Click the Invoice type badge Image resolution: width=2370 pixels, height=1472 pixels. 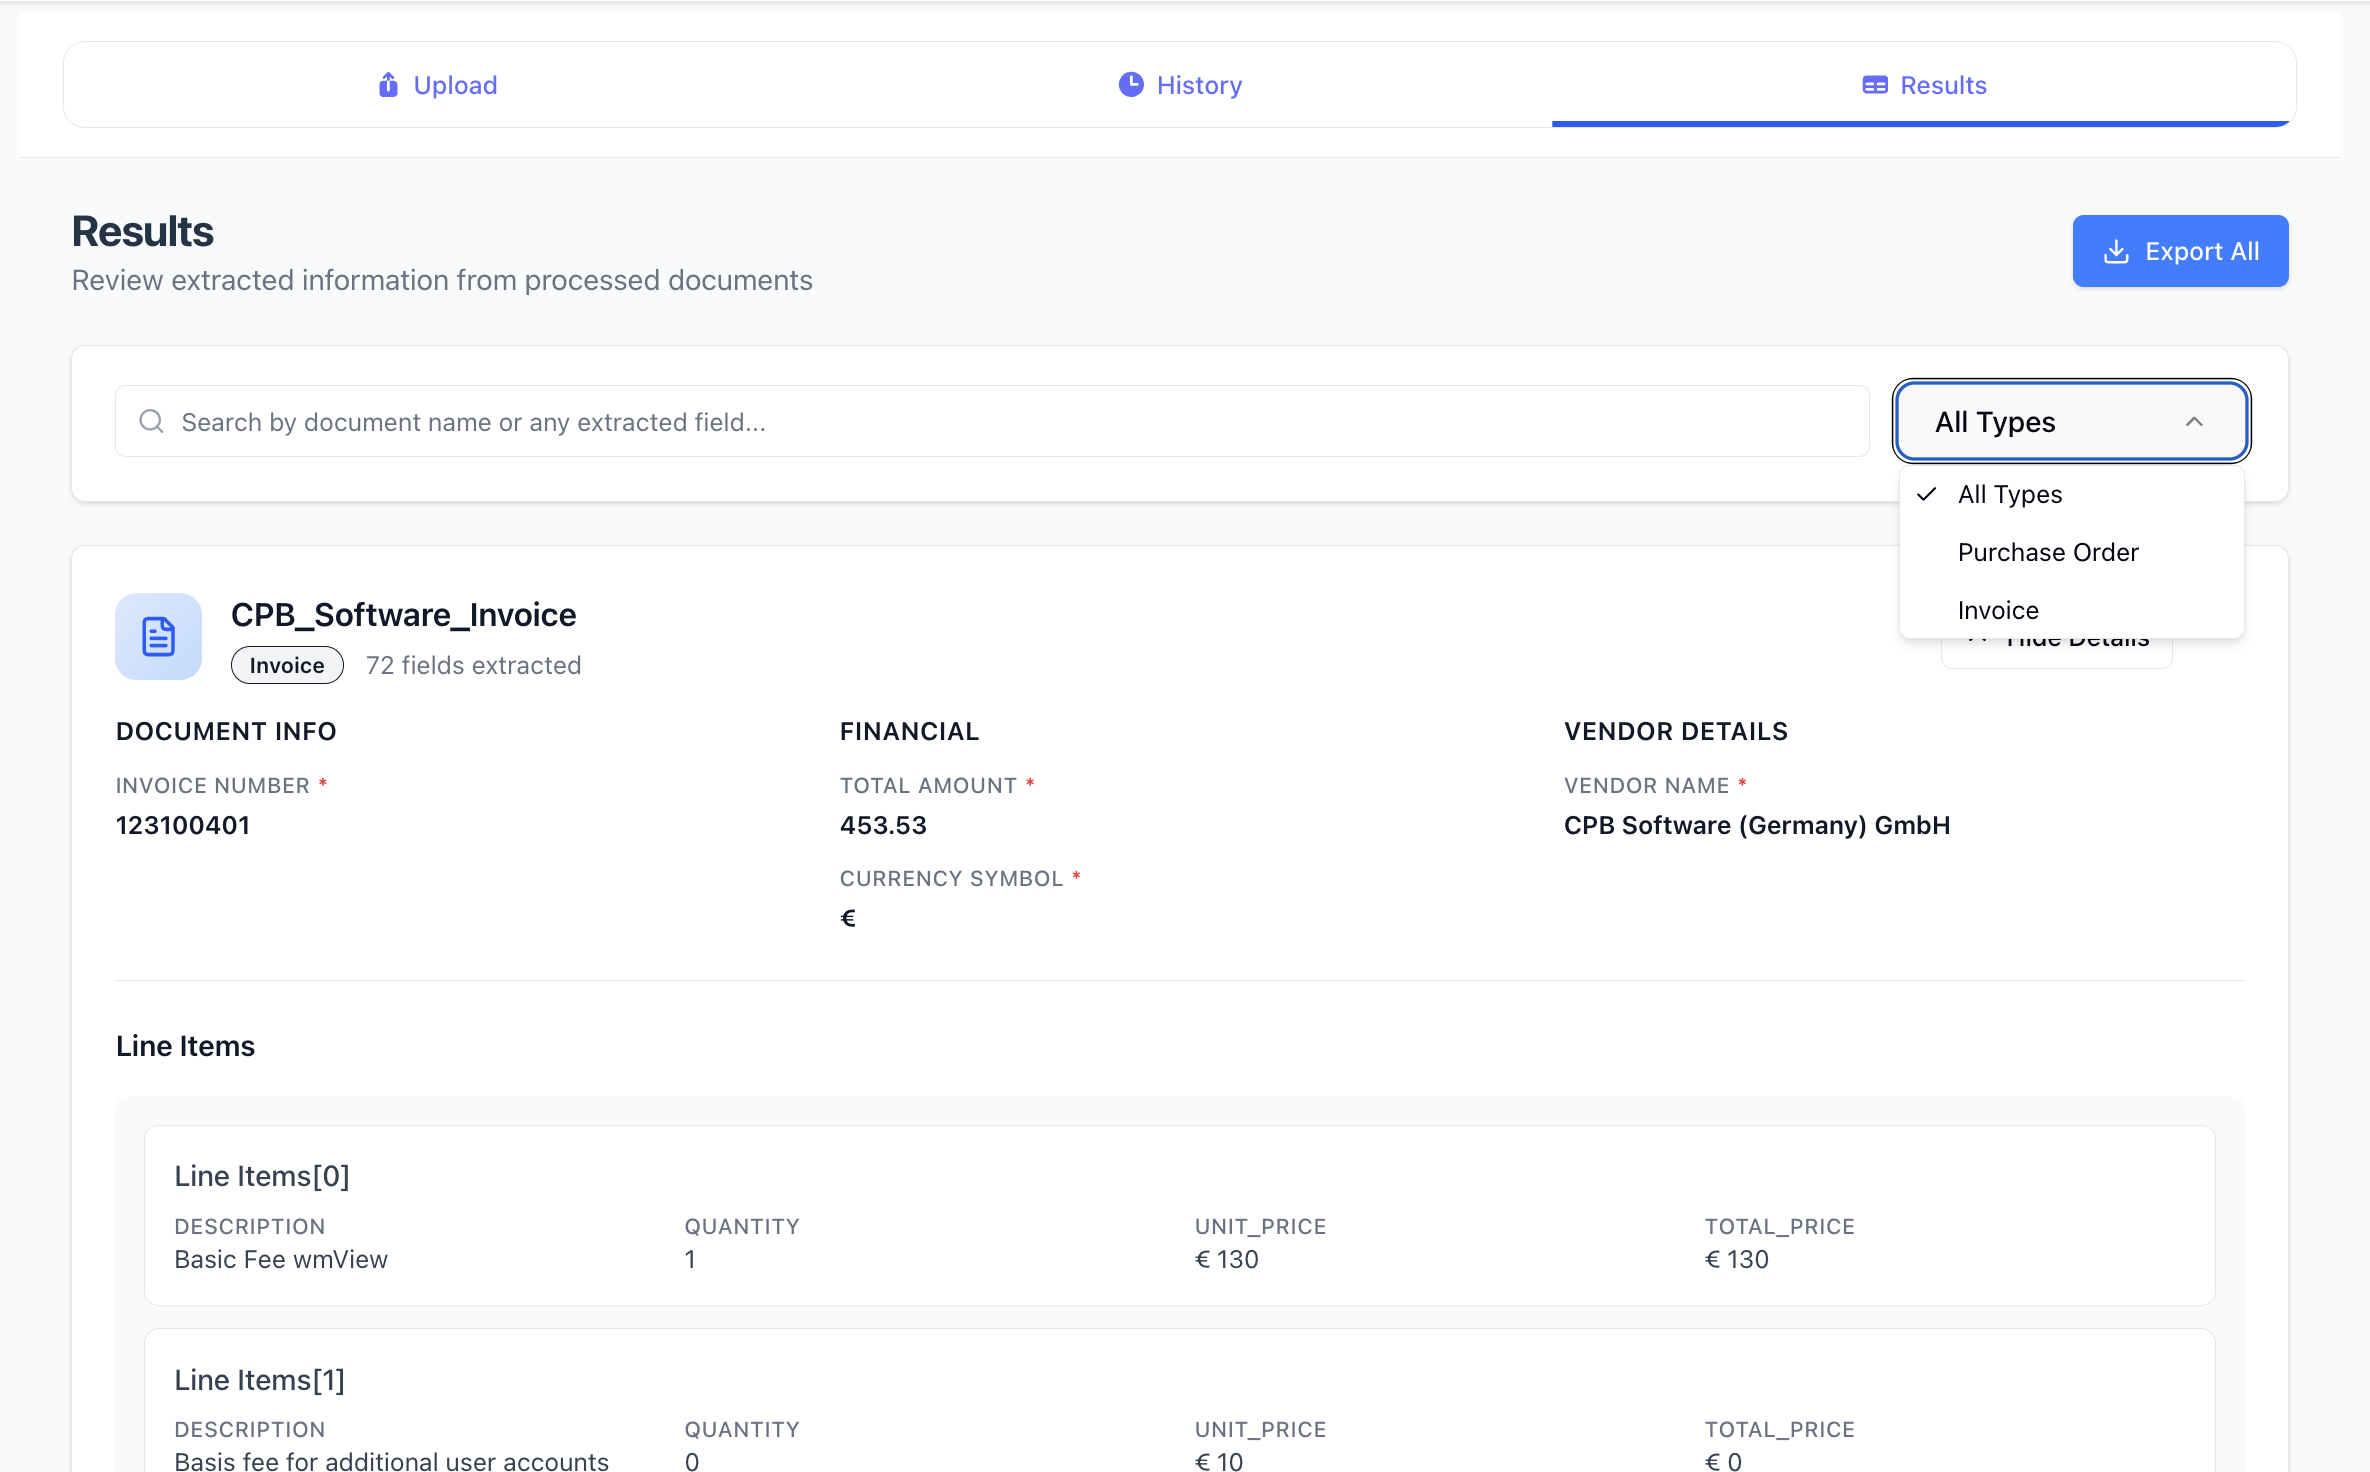(x=287, y=666)
